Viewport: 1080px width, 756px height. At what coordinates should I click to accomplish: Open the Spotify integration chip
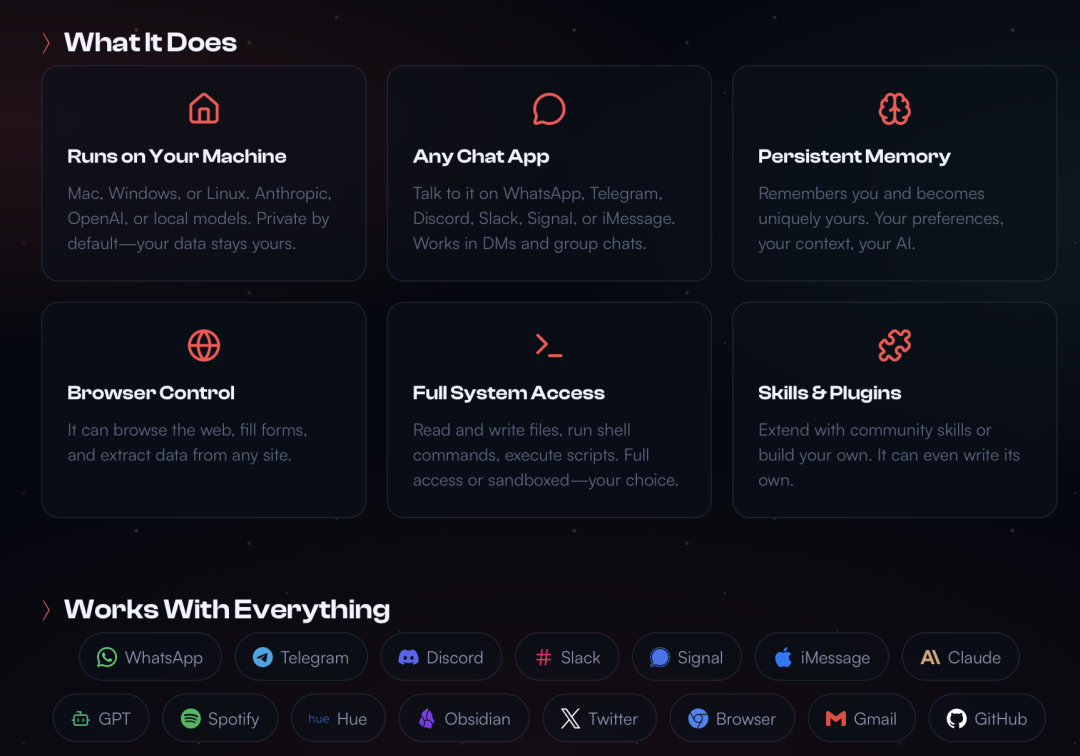pyautogui.click(x=219, y=718)
